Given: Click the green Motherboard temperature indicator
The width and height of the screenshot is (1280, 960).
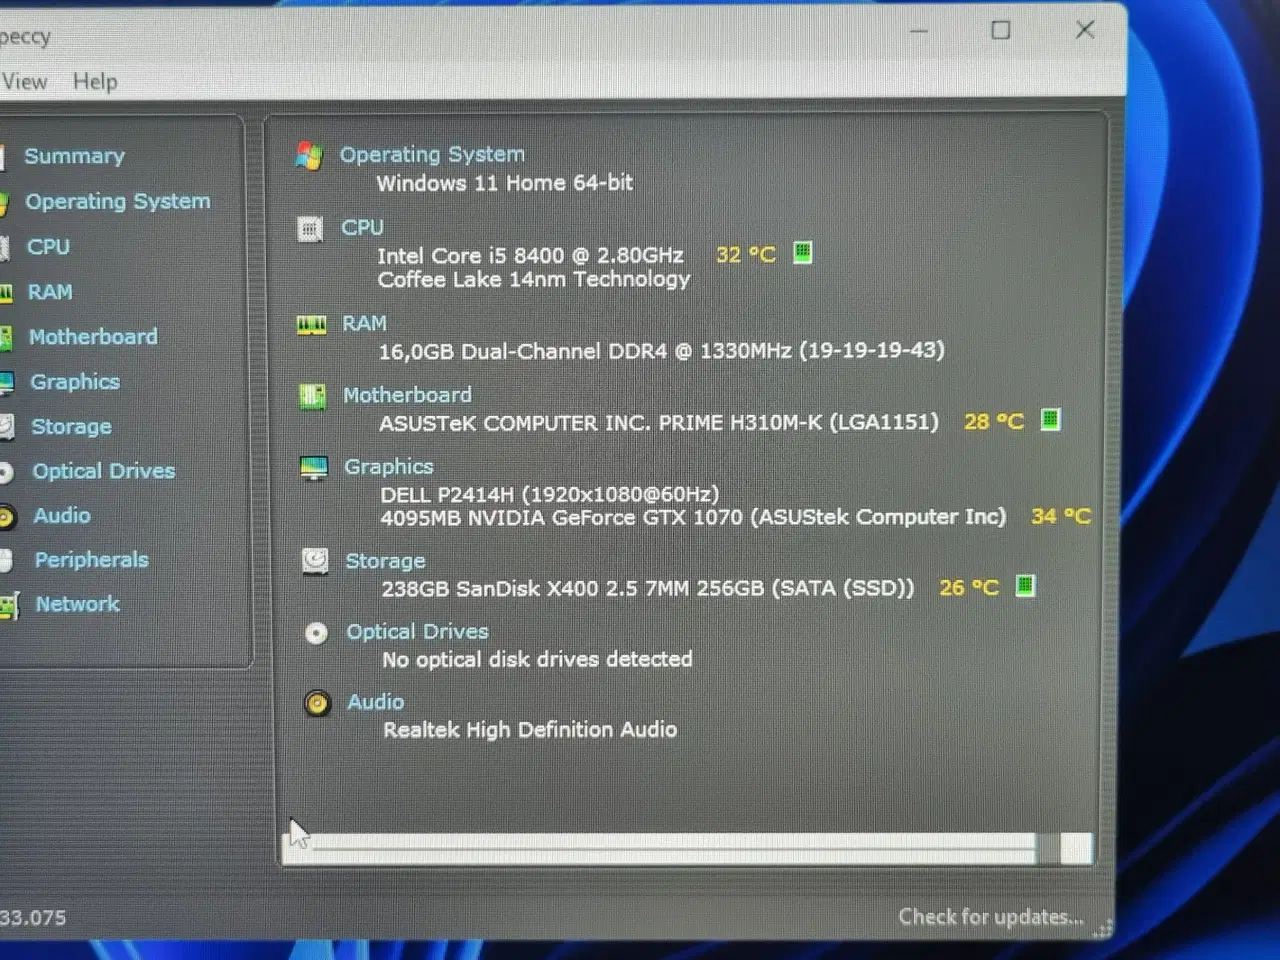Looking at the screenshot, I should tap(1050, 419).
